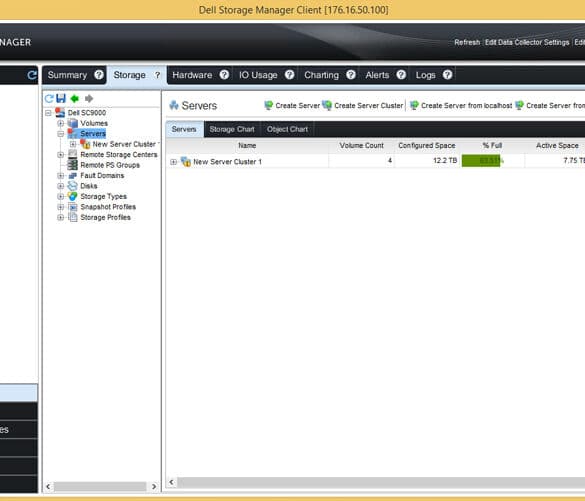Viewport: 585px width, 501px height.
Task: Click the Fault Domains icon
Action: pos(73,175)
